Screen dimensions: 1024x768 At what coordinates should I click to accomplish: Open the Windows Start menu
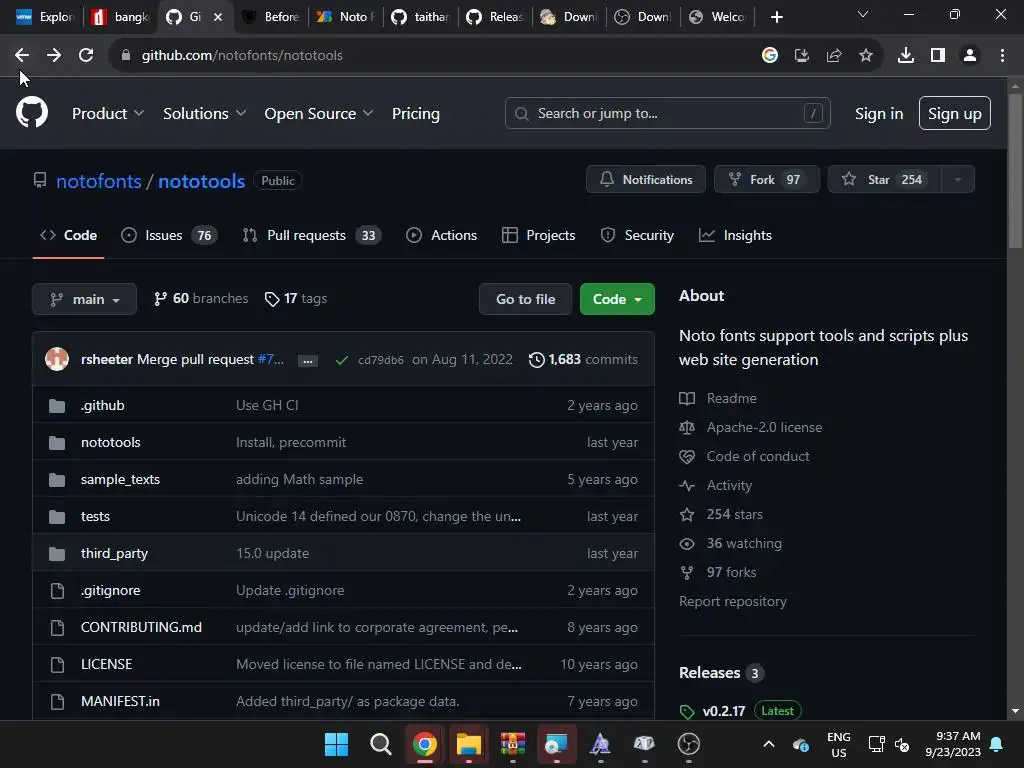pos(336,744)
